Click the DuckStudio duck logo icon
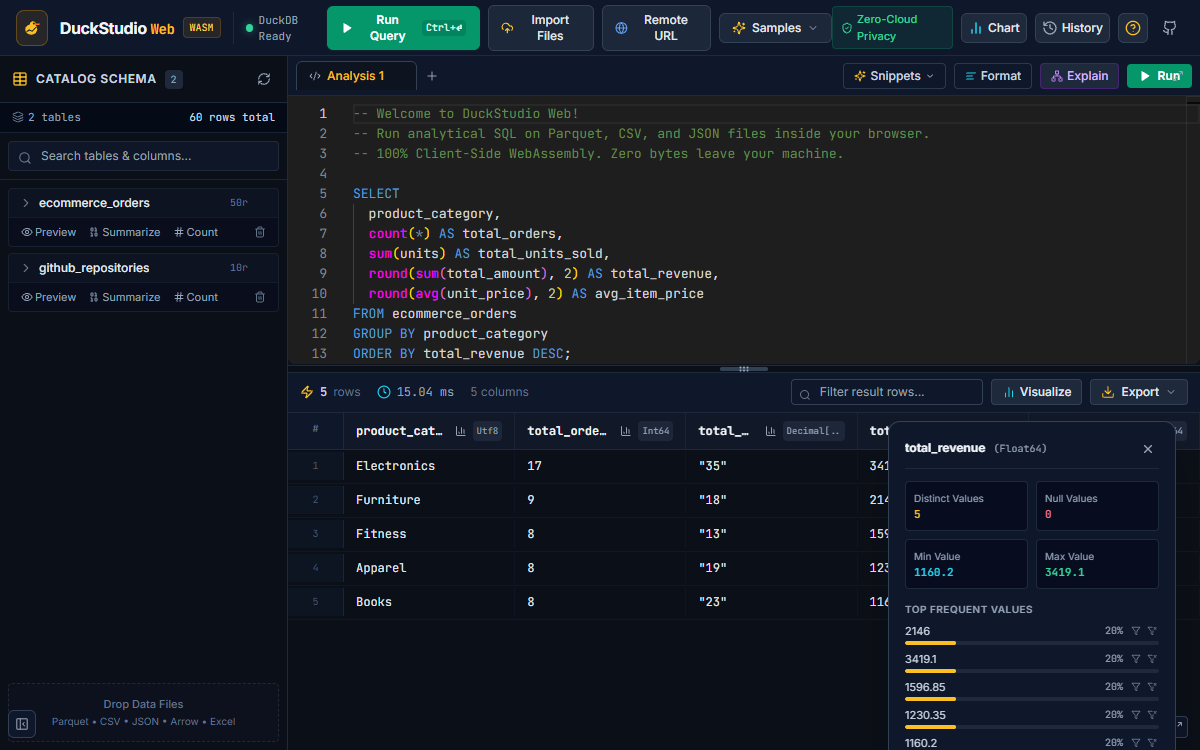Screen dimensions: 1200x750 pos(33,28)
